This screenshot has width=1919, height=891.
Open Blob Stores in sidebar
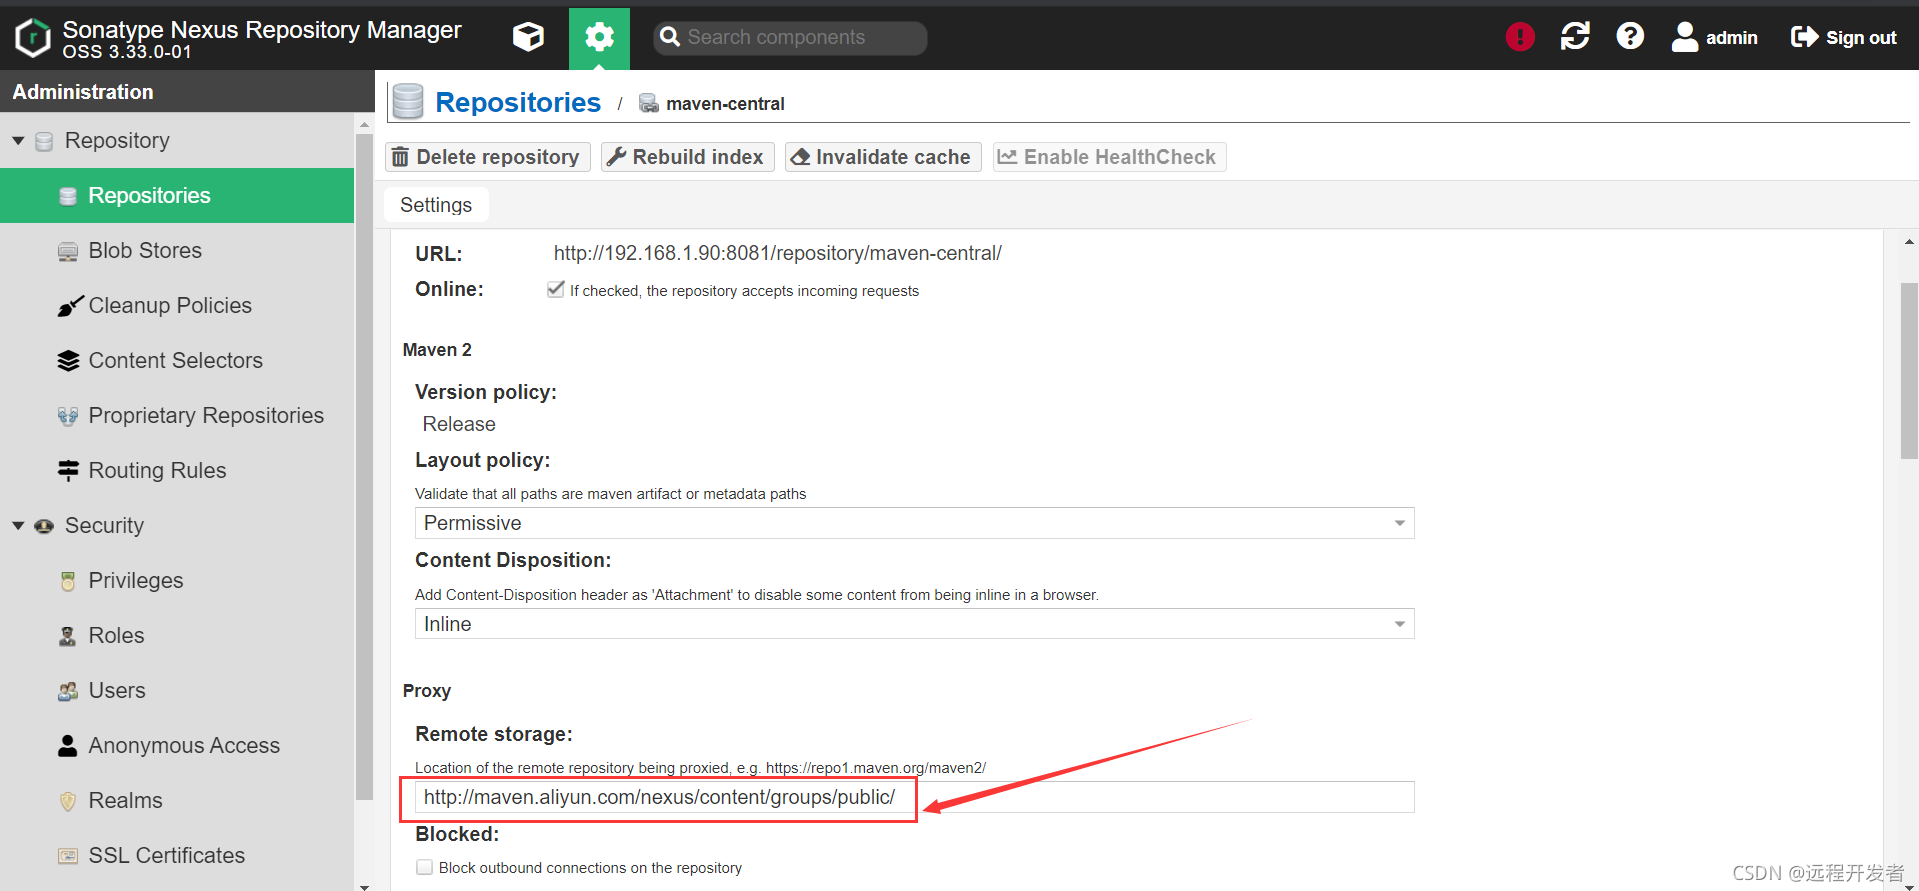pos(145,251)
